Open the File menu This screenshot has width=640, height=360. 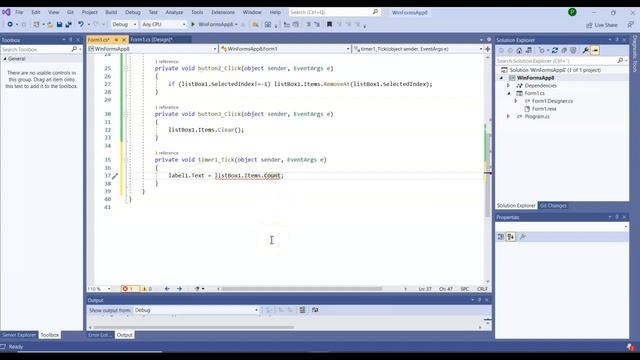[x=19, y=12]
